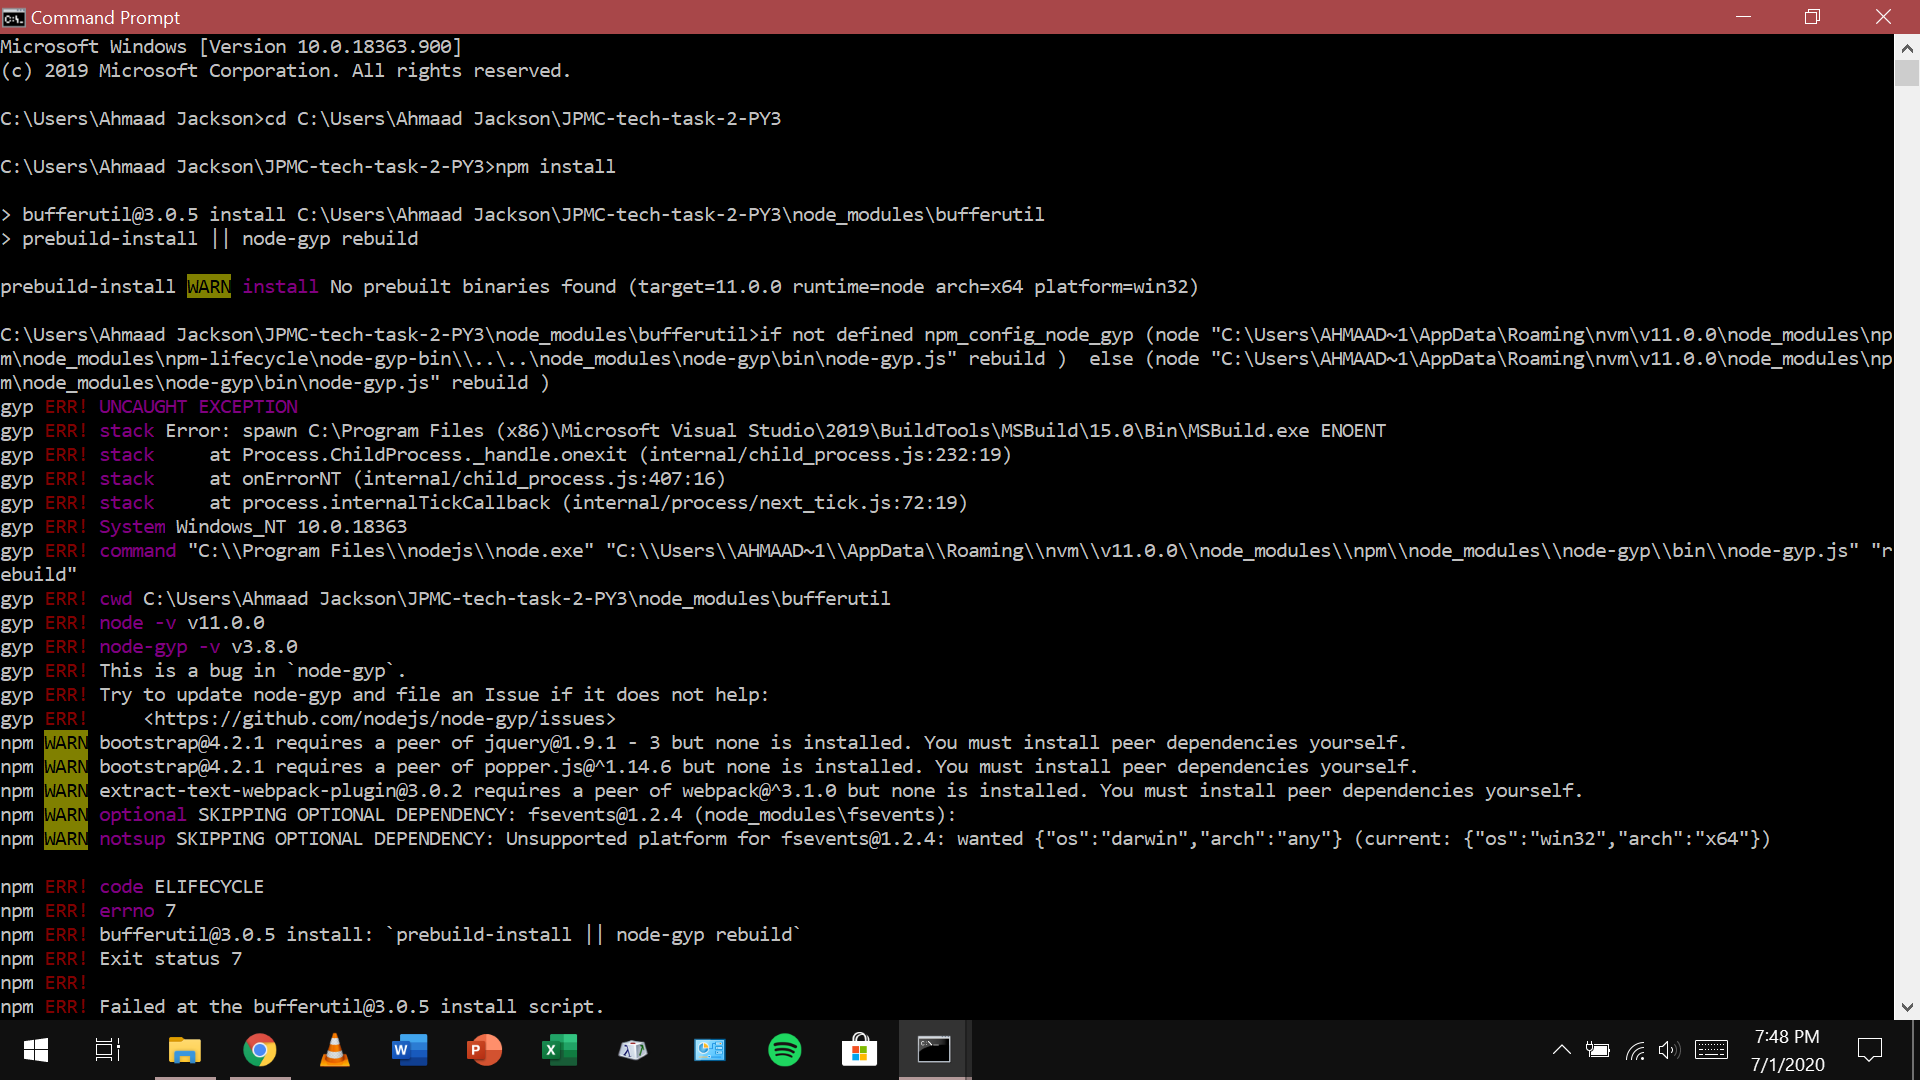1920x1080 pixels.
Task: Open File Explorer
Action: [184, 1050]
